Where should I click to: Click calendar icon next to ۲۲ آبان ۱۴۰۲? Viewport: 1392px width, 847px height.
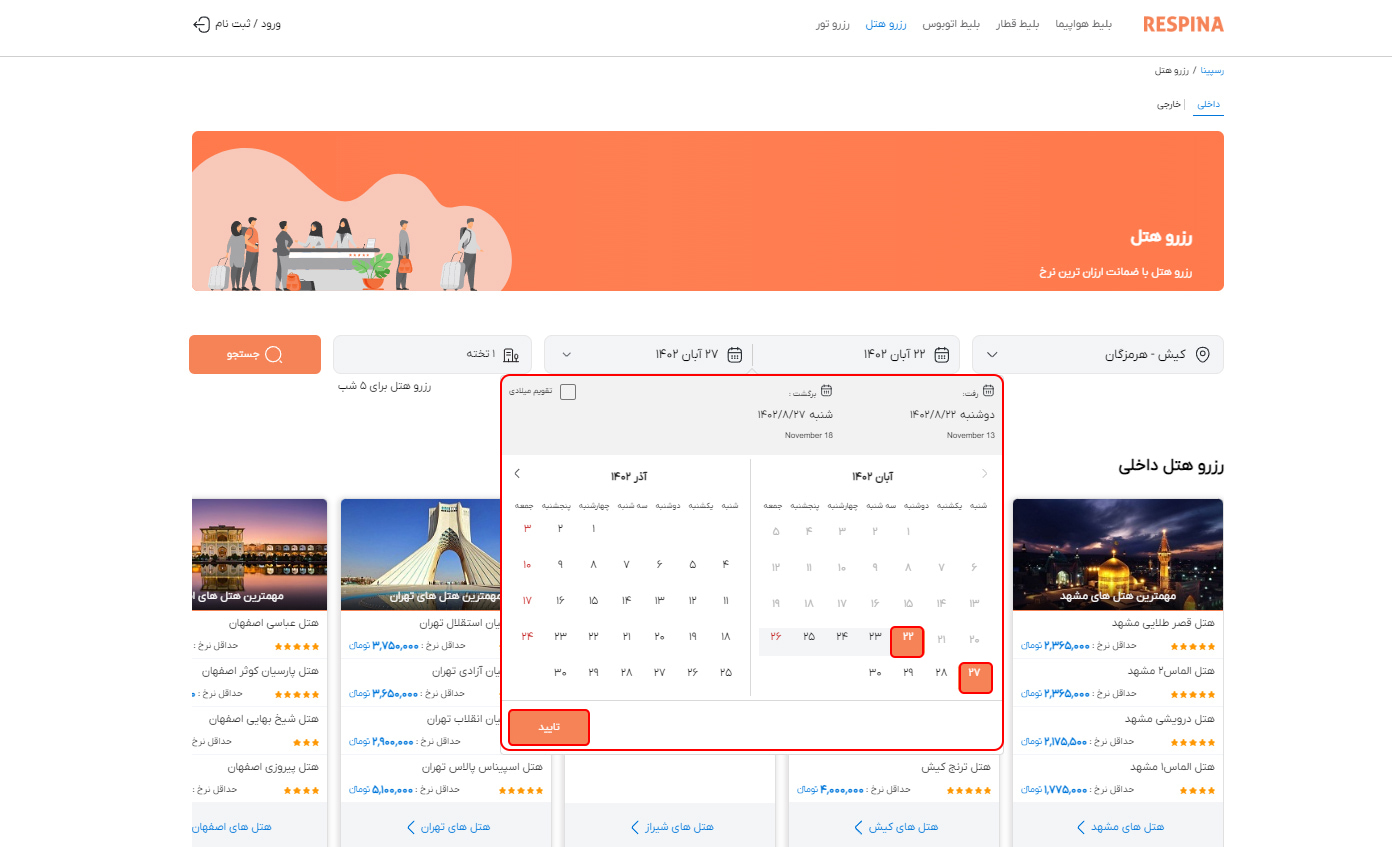[941, 355]
